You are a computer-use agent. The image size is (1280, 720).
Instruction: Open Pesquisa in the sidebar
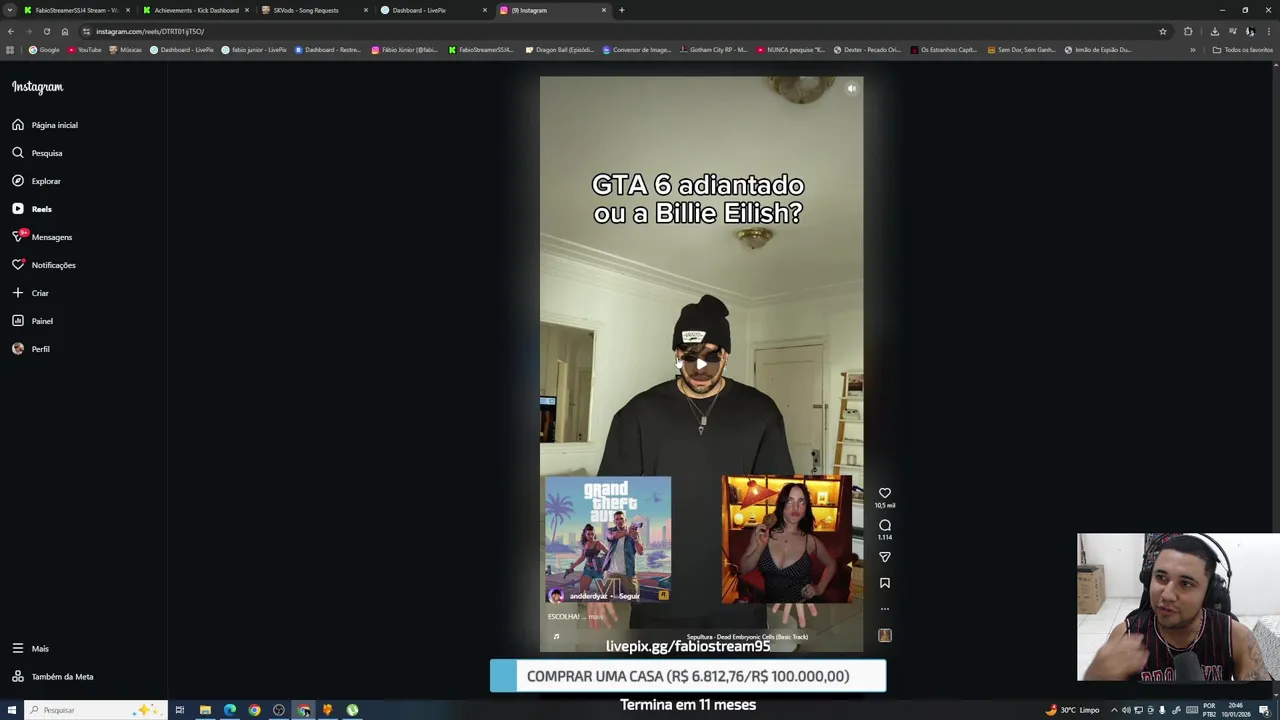[38, 153]
